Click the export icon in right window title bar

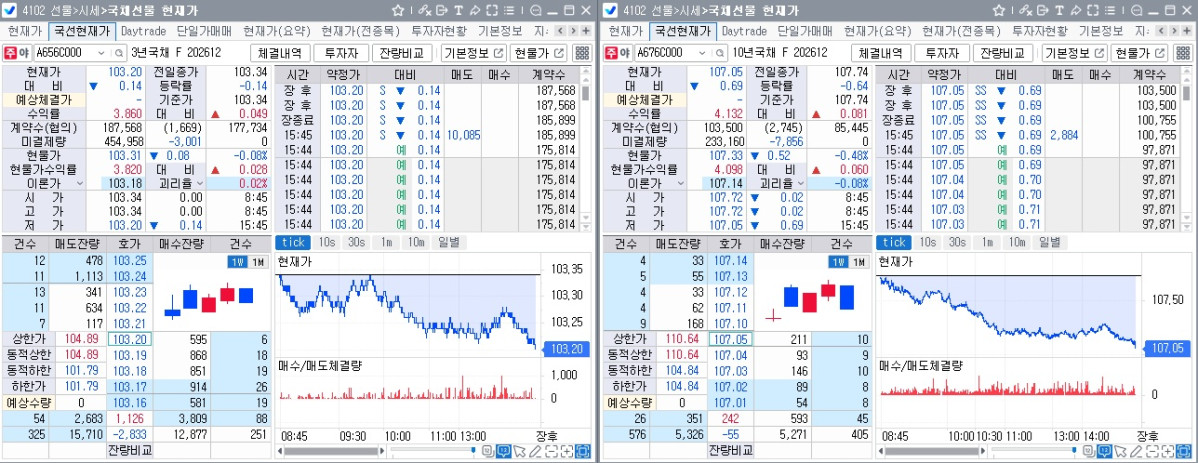pos(1042,10)
